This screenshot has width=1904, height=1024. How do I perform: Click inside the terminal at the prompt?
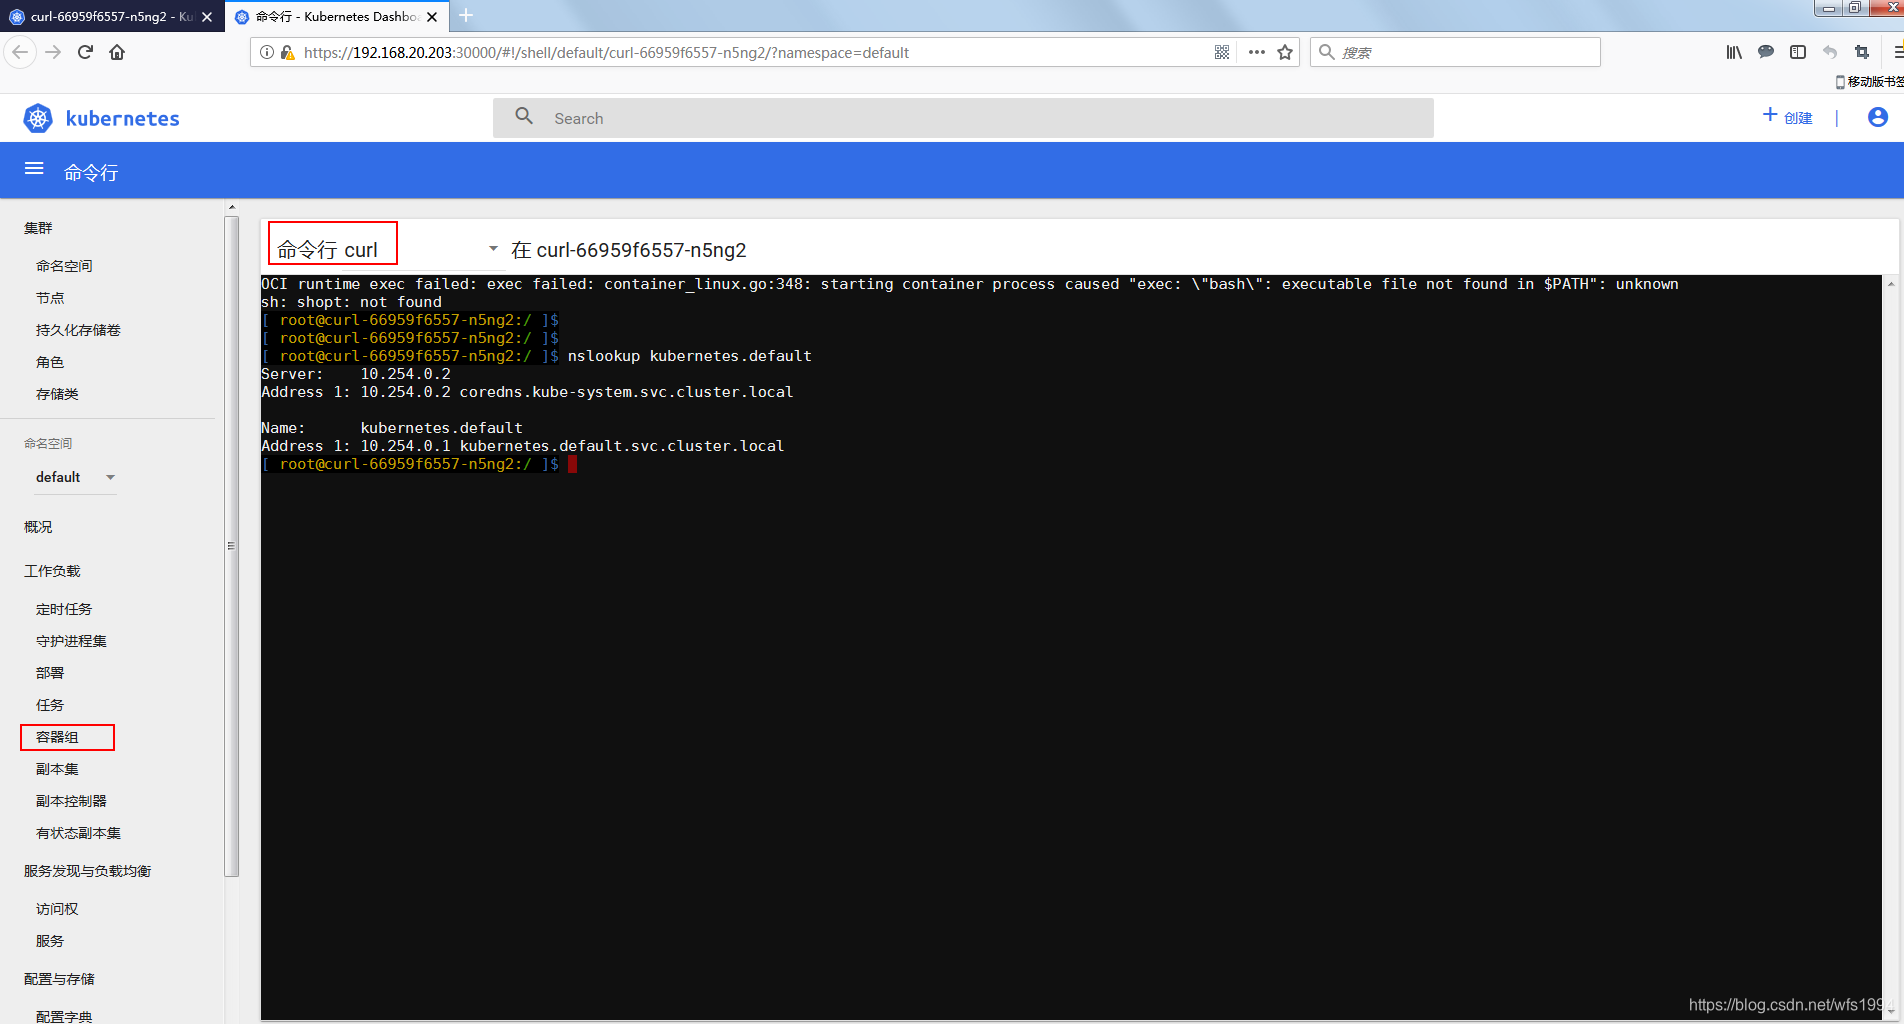(x=572, y=464)
